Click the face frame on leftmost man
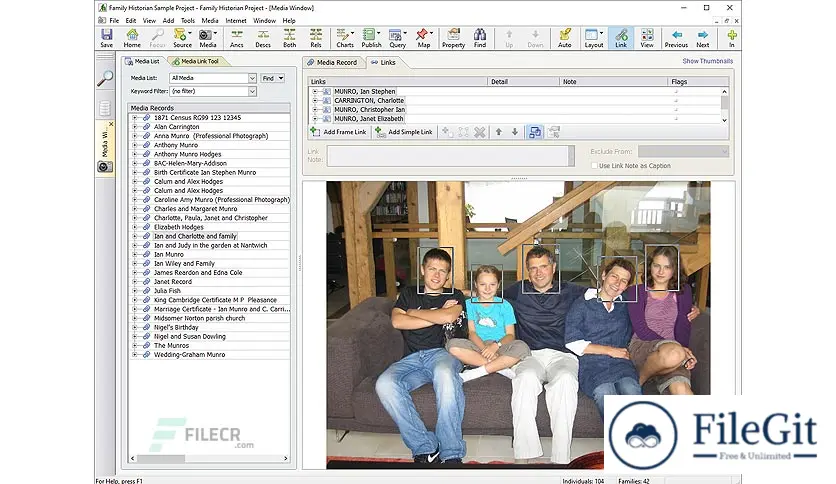 pos(436,270)
